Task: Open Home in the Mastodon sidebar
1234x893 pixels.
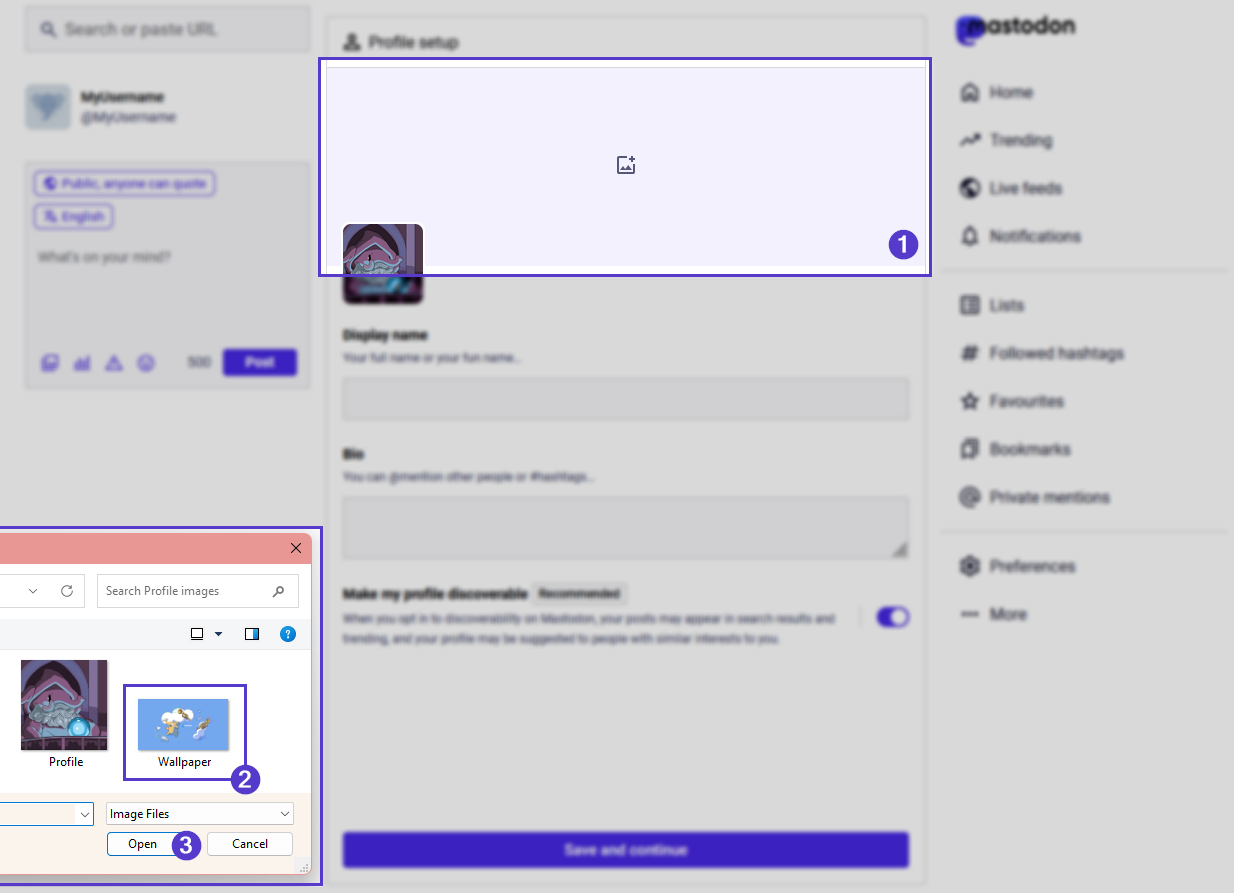Action: point(1012,92)
